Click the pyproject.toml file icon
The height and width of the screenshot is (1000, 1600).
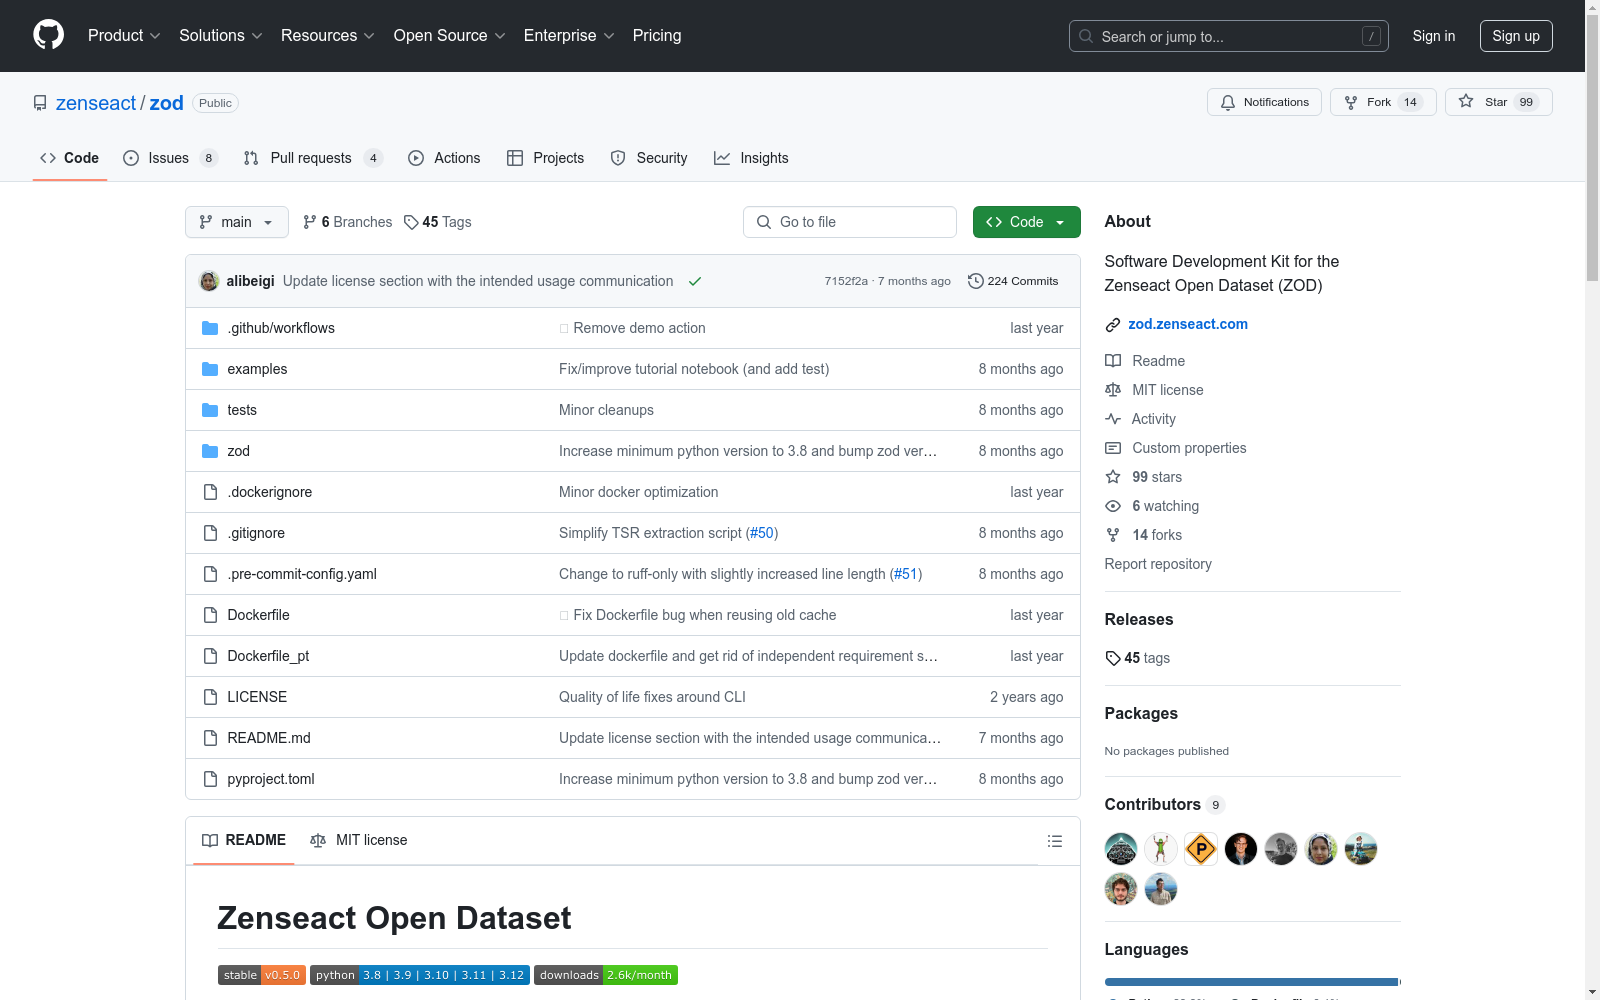(x=210, y=779)
